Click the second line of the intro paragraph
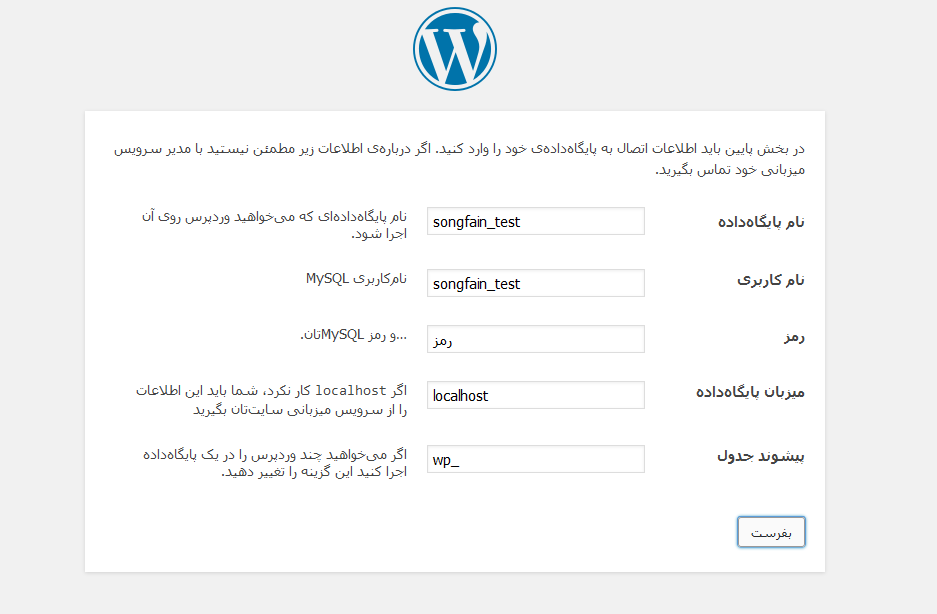 (730, 170)
